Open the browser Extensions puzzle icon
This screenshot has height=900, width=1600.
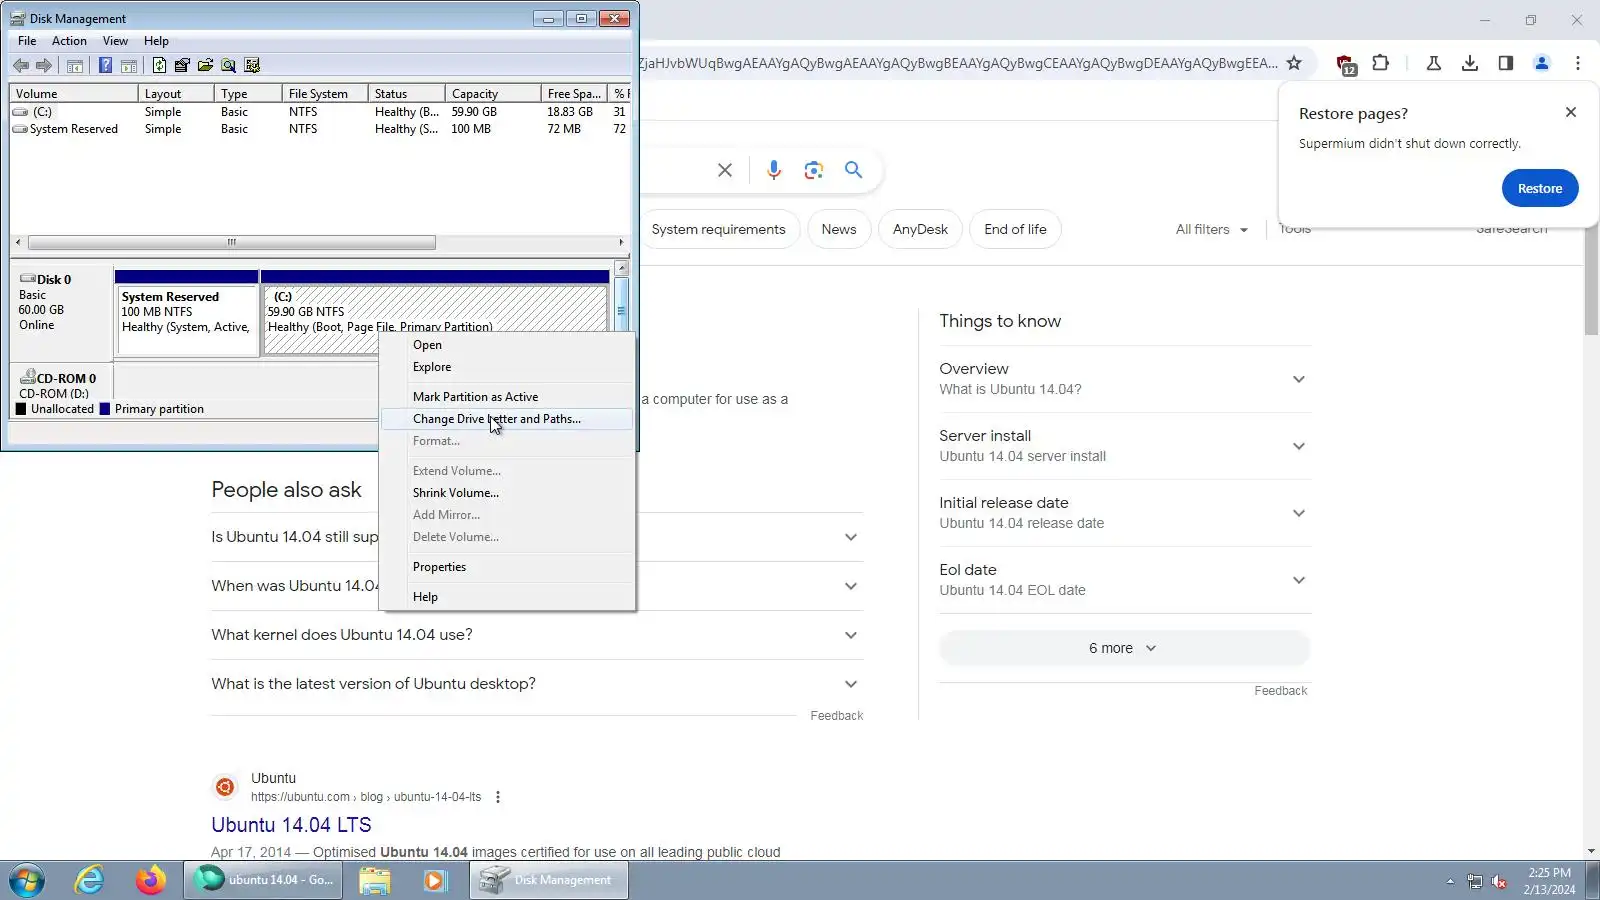point(1381,63)
